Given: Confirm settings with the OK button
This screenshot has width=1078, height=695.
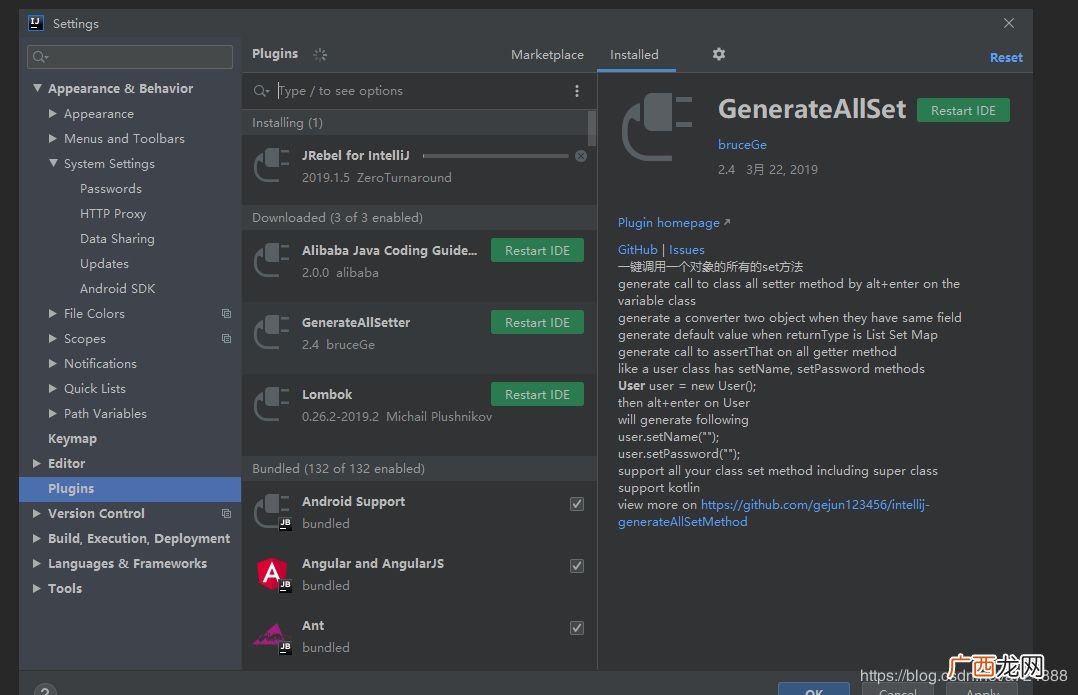Looking at the screenshot, I should 814,690.
